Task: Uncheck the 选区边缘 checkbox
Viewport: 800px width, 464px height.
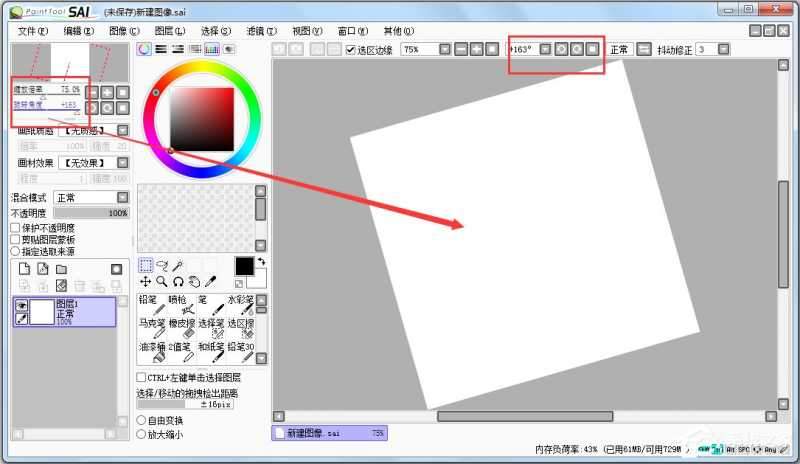Action: [x=350, y=49]
